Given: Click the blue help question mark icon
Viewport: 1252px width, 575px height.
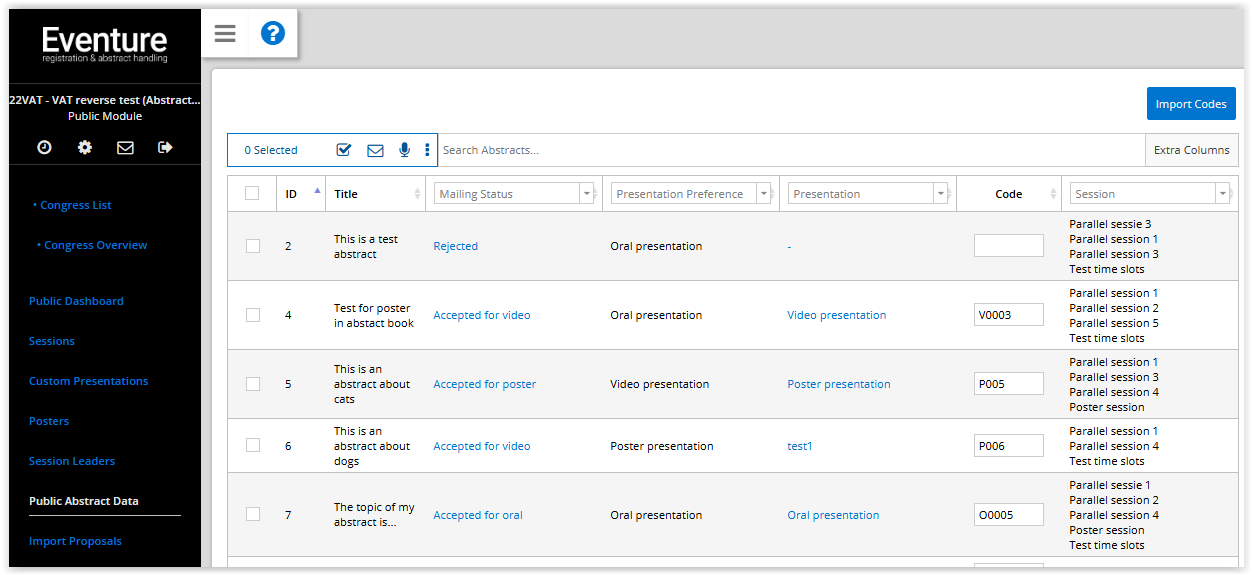Looking at the screenshot, I should pos(273,34).
